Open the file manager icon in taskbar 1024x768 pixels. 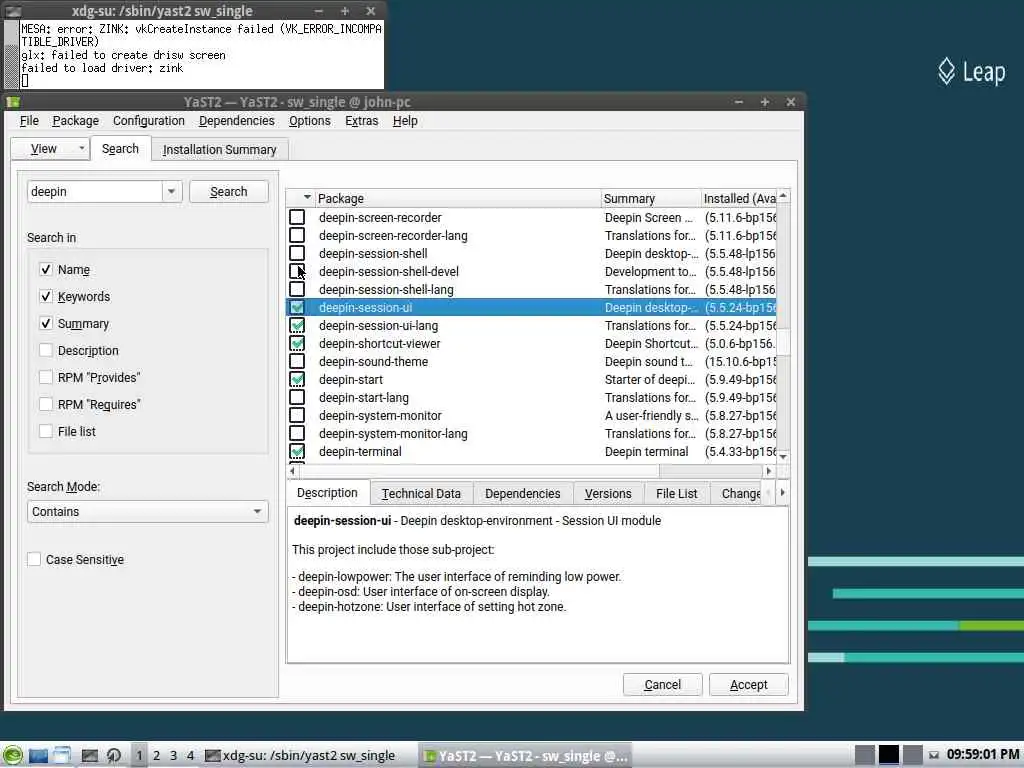tap(62, 756)
